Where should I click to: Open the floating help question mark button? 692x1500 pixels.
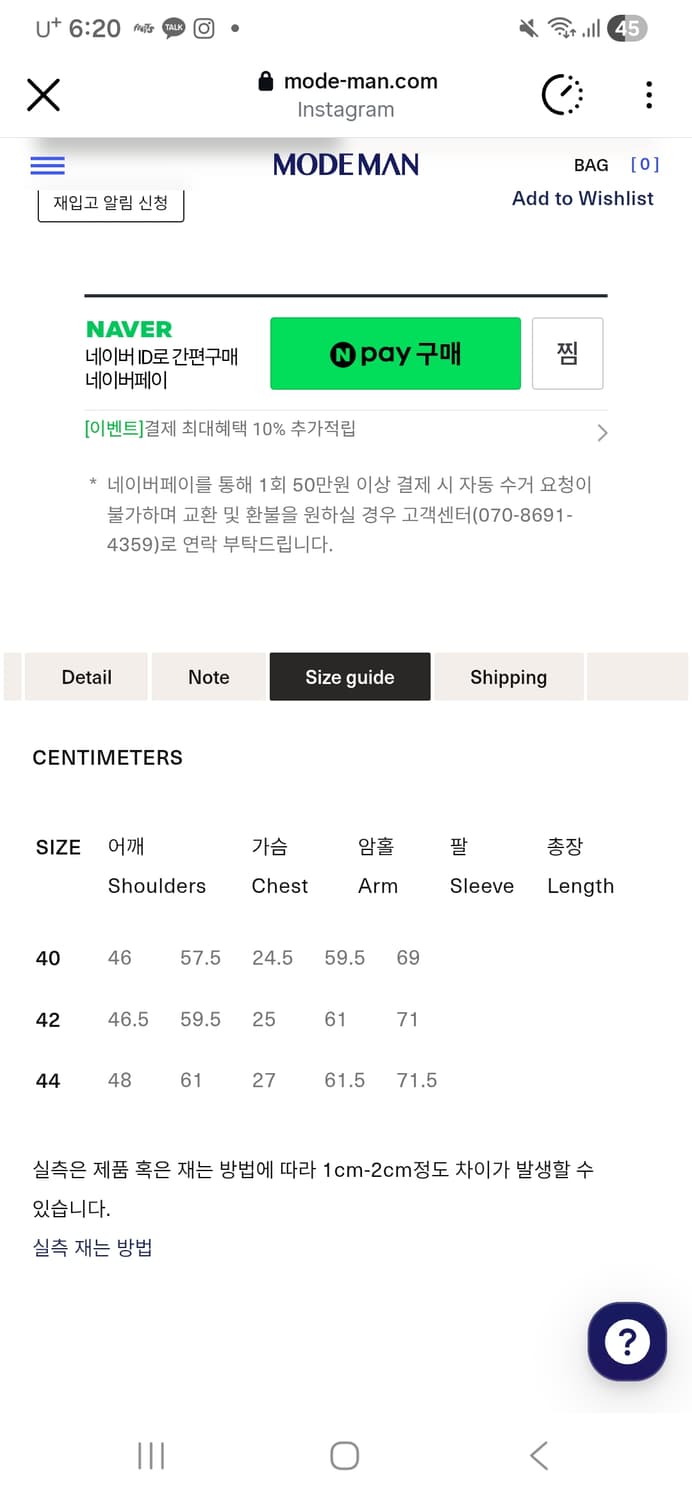[627, 1341]
